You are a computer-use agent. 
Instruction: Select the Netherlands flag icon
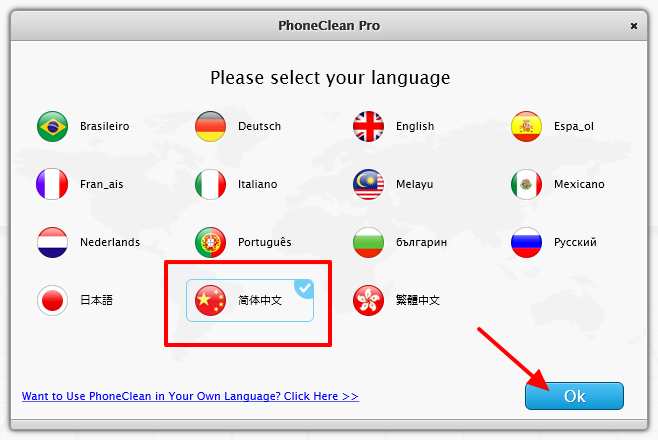52,242
